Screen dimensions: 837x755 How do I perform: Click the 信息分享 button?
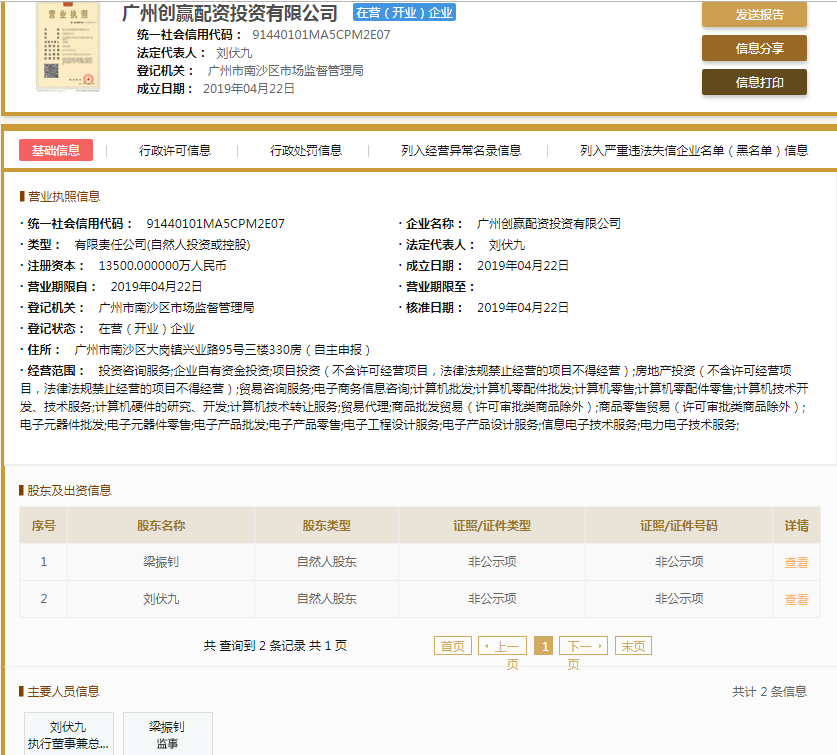tap(754, 48)
